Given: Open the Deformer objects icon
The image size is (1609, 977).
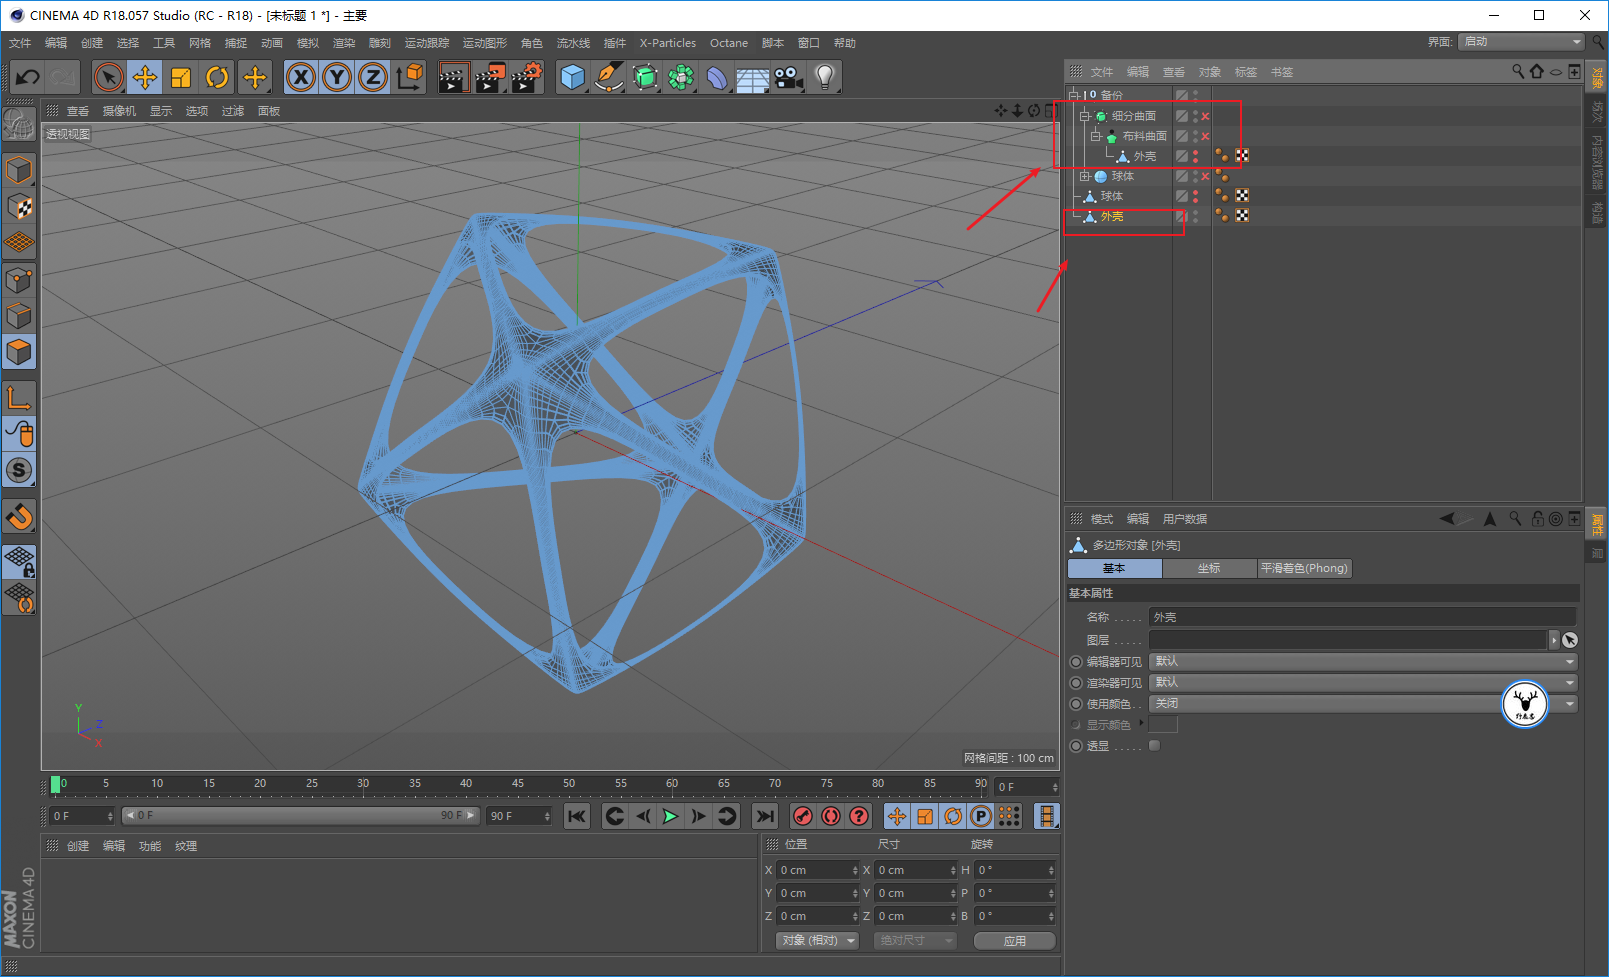Looking at the screenshot, I should pos(717,77).
